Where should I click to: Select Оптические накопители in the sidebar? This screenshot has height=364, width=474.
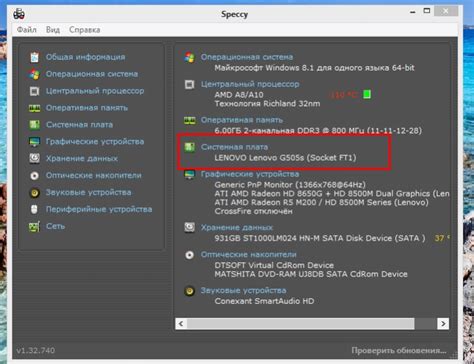94,175
